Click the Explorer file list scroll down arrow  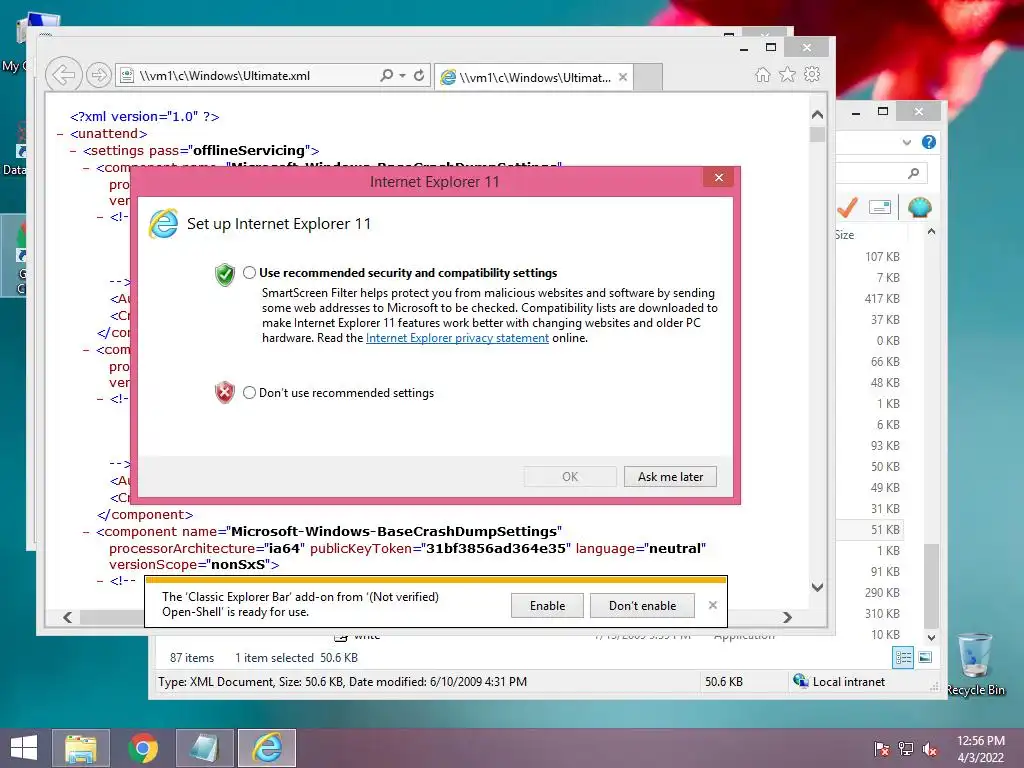[x=931, y=637]
